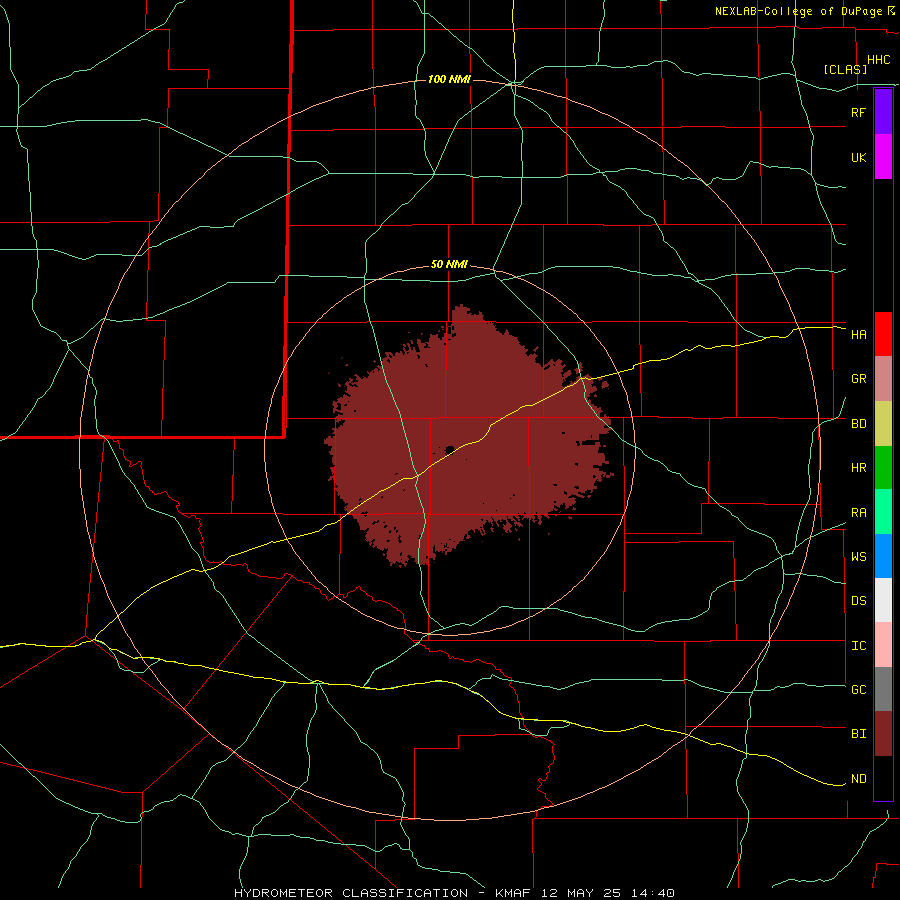Viewport: 900px width, 900px height.
Task: Select the BD yellow legend swatch
Action: coord(883,424)
